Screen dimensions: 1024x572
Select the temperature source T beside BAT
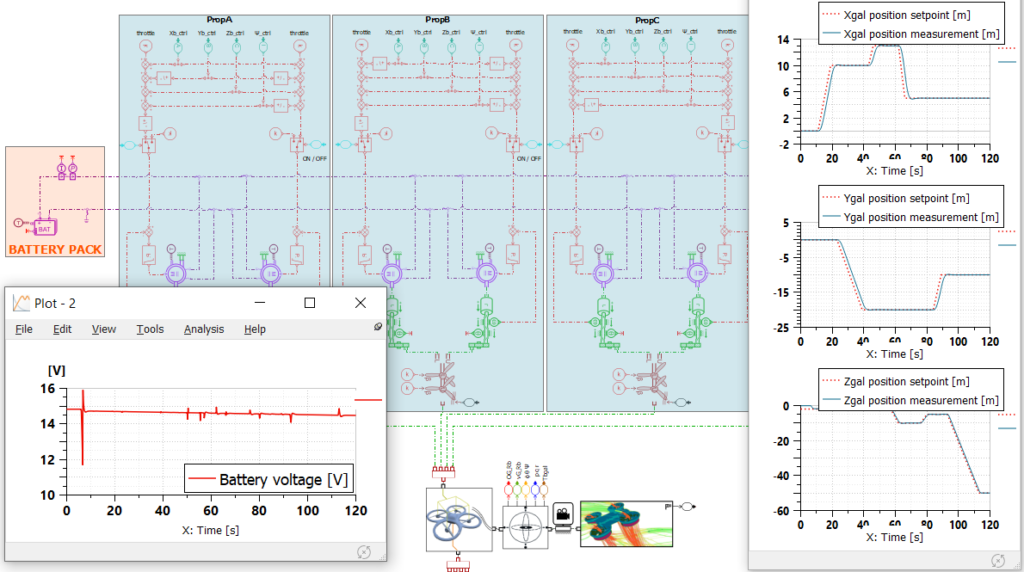(18, 223)
